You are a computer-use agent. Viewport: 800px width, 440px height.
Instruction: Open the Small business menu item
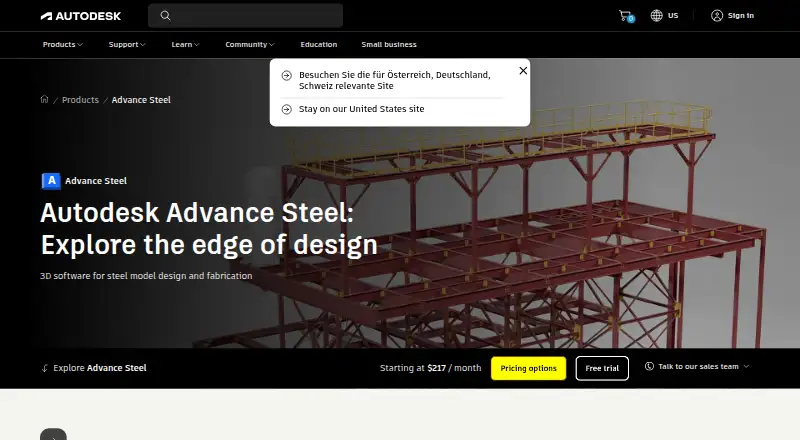389,44
